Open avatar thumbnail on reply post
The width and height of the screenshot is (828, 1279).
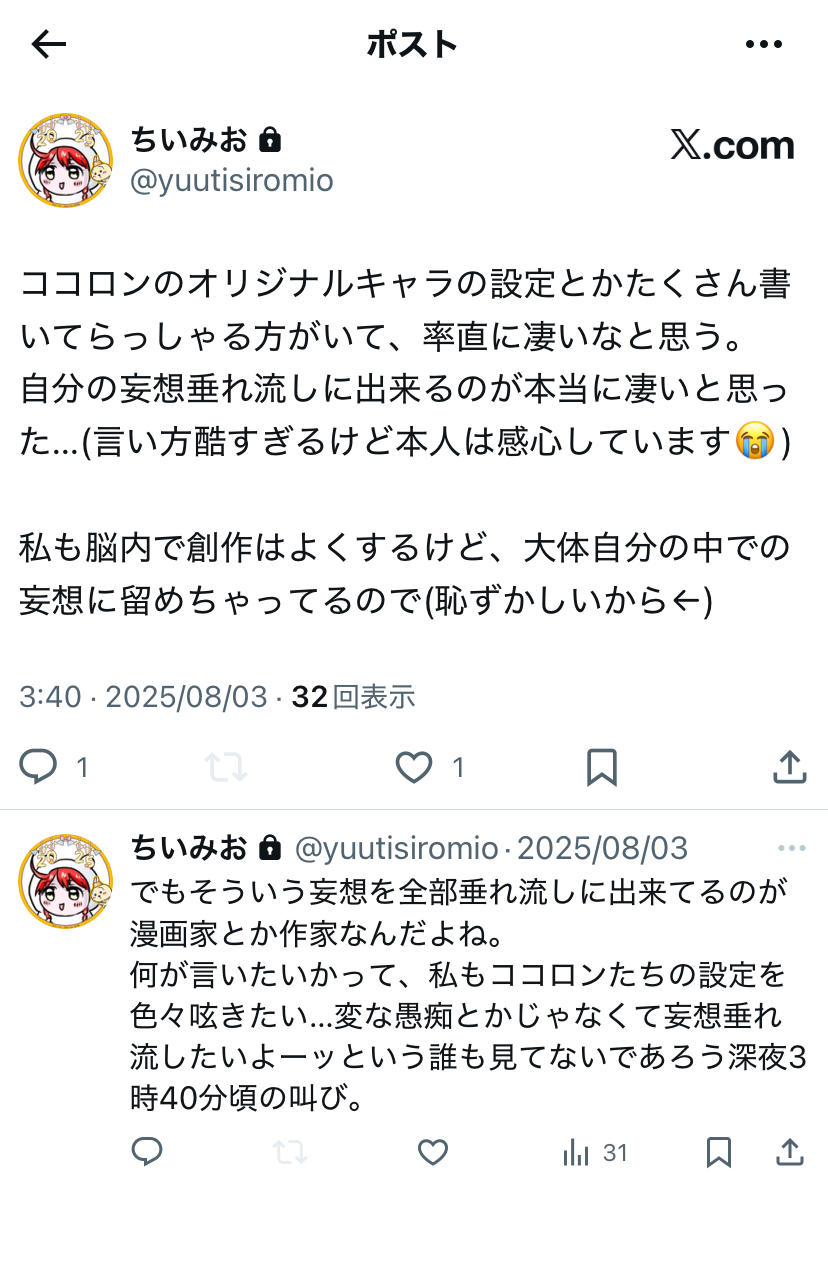pyautogui.click(x=66, y=881)
